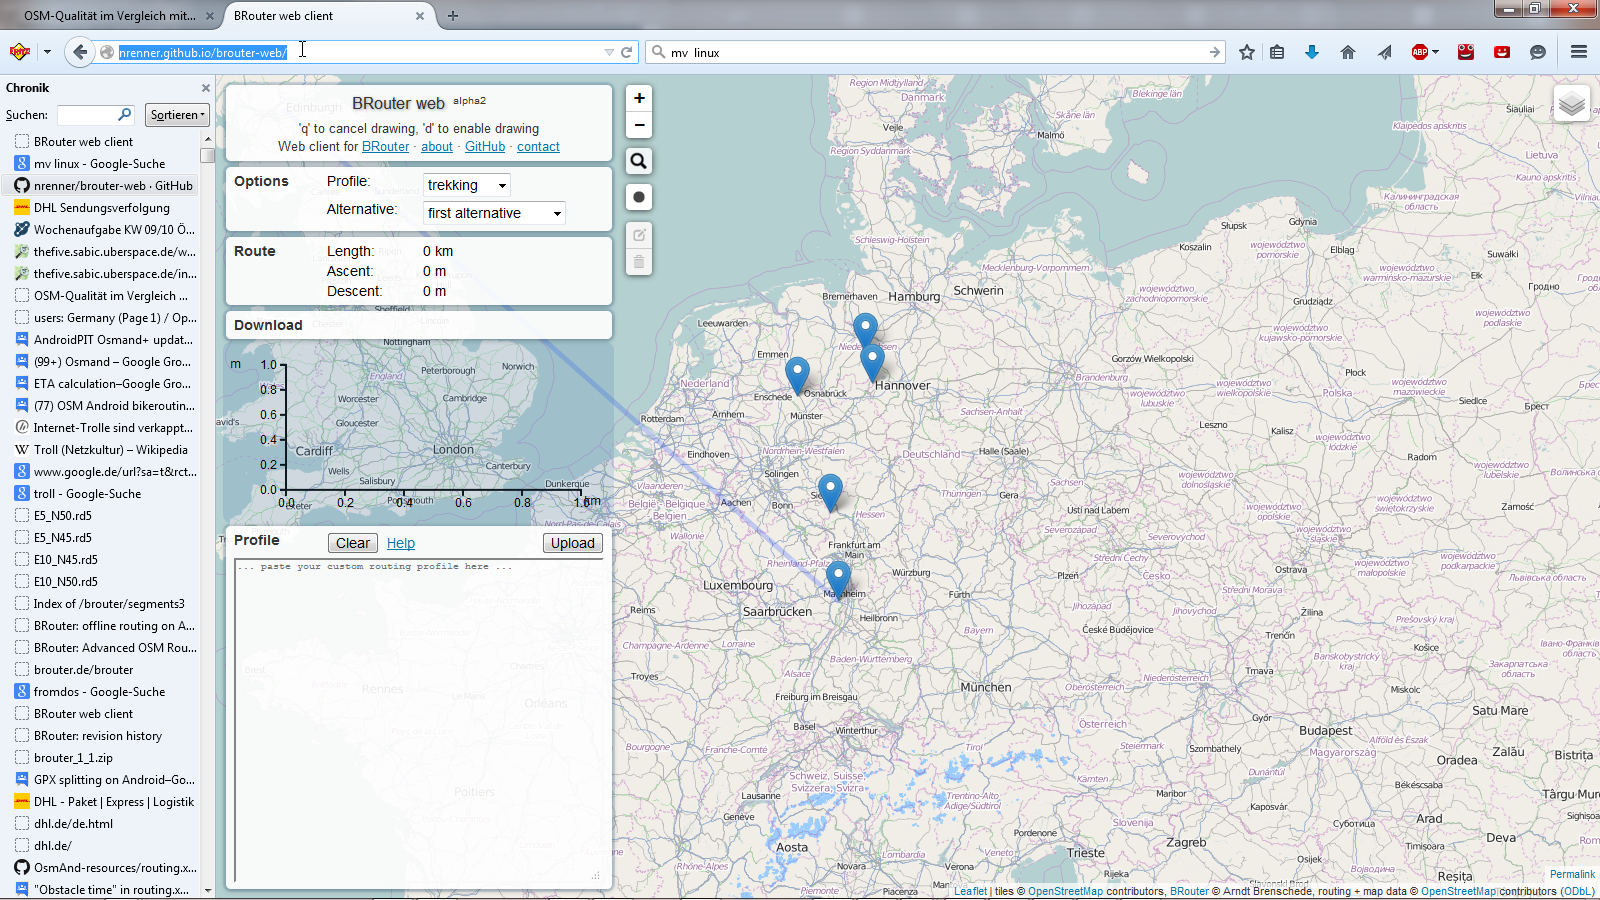Open the GitHub link in header
1600x900 pixels.
485,147
